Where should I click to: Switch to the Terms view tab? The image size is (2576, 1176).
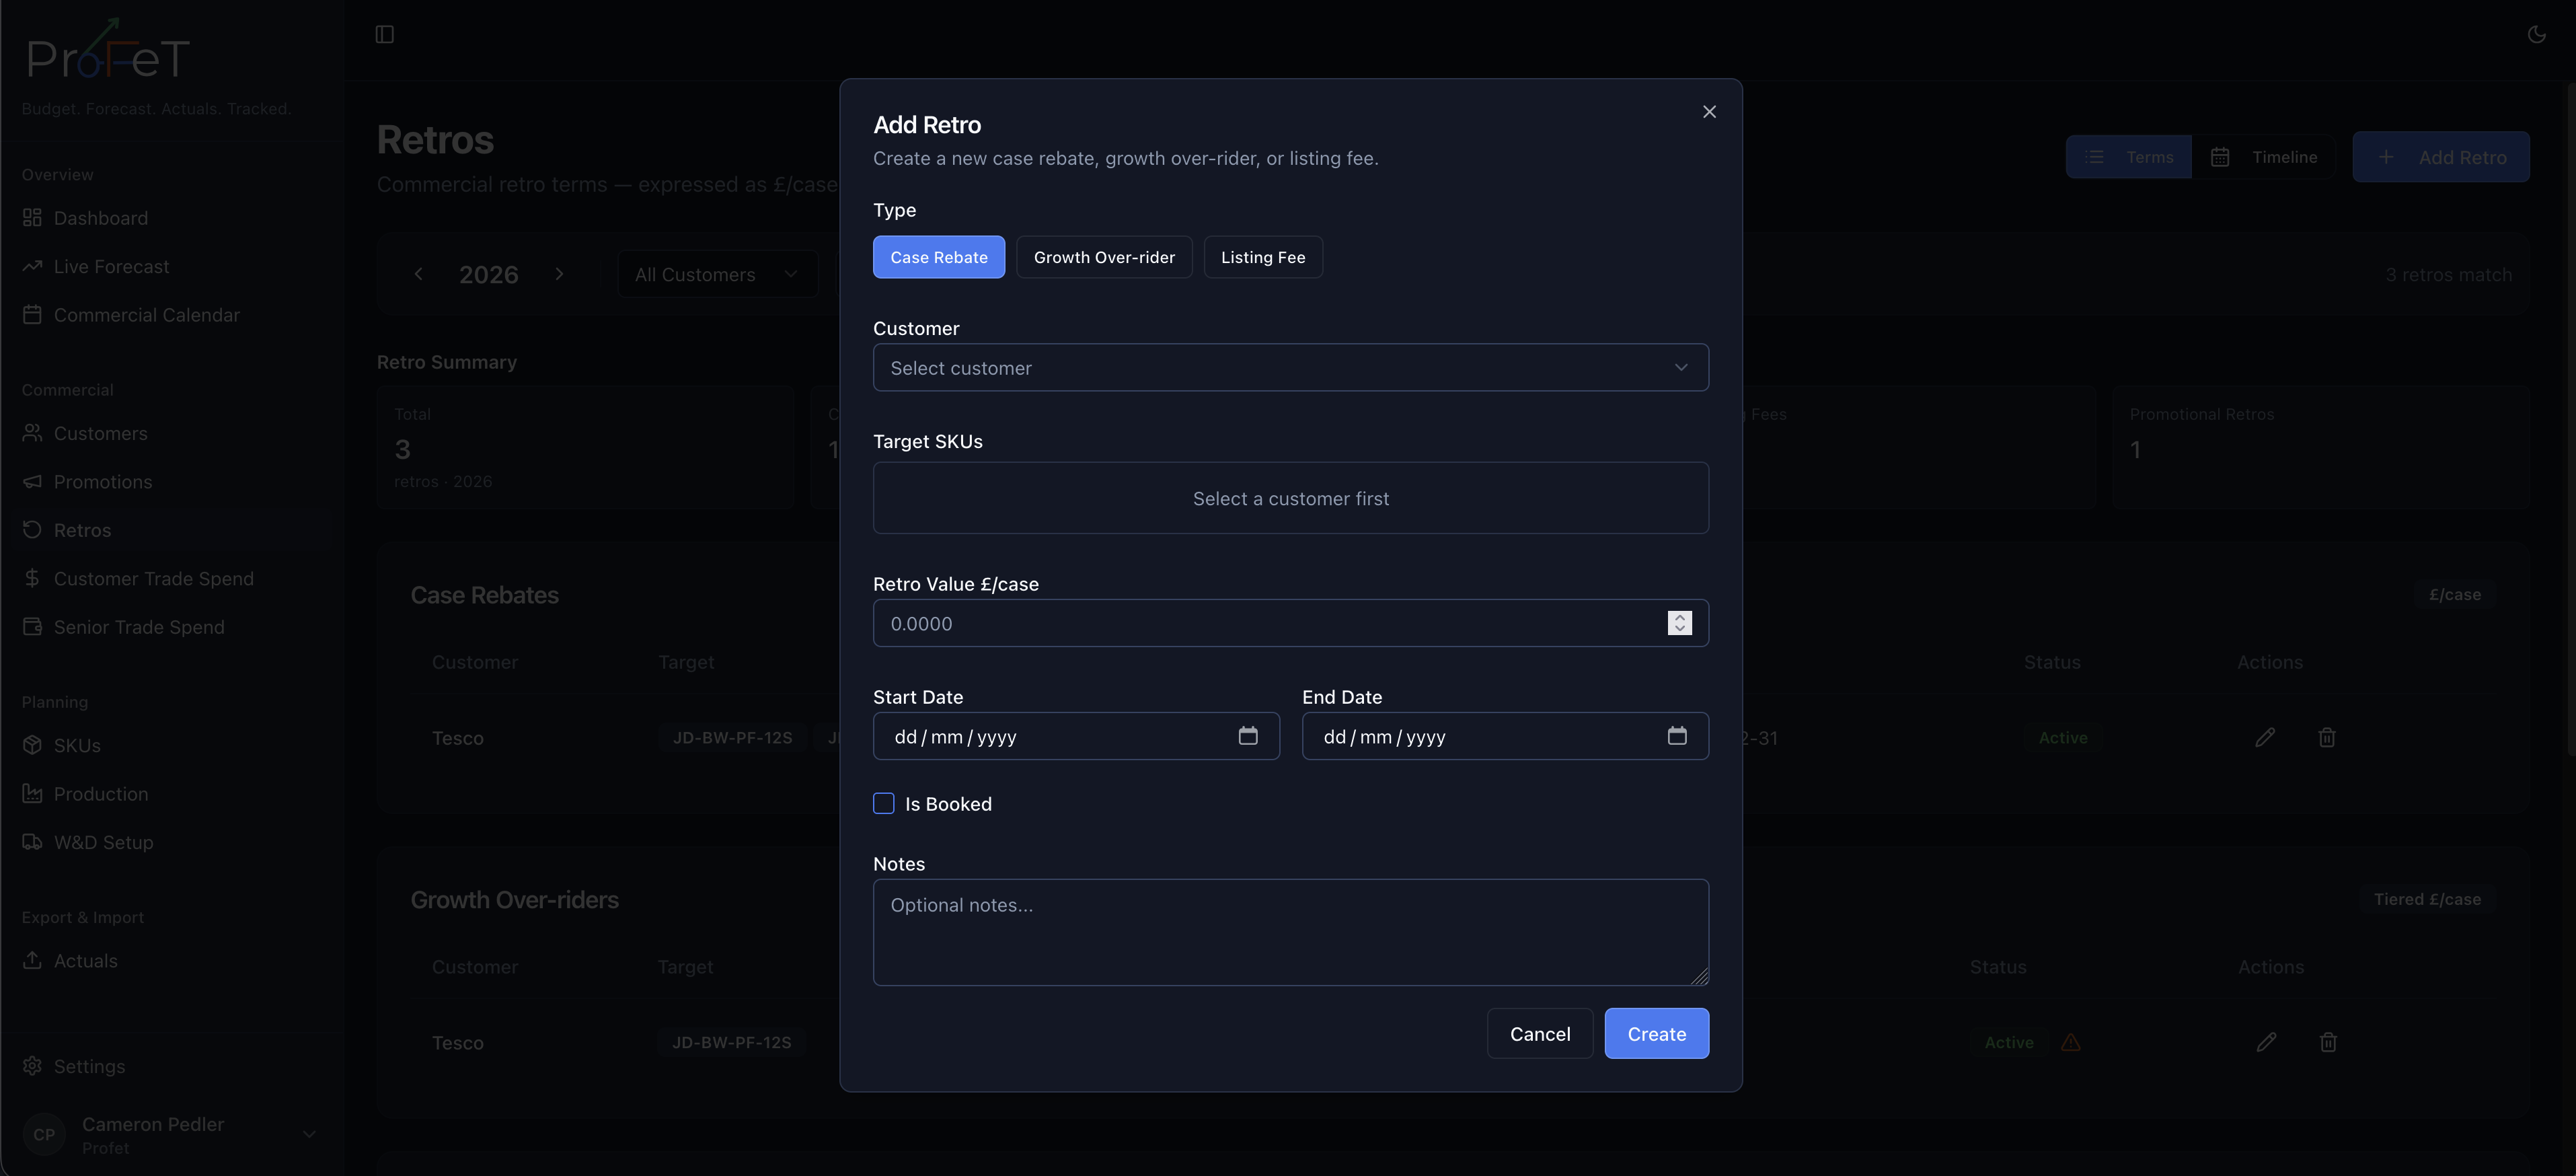[2129, 157]
